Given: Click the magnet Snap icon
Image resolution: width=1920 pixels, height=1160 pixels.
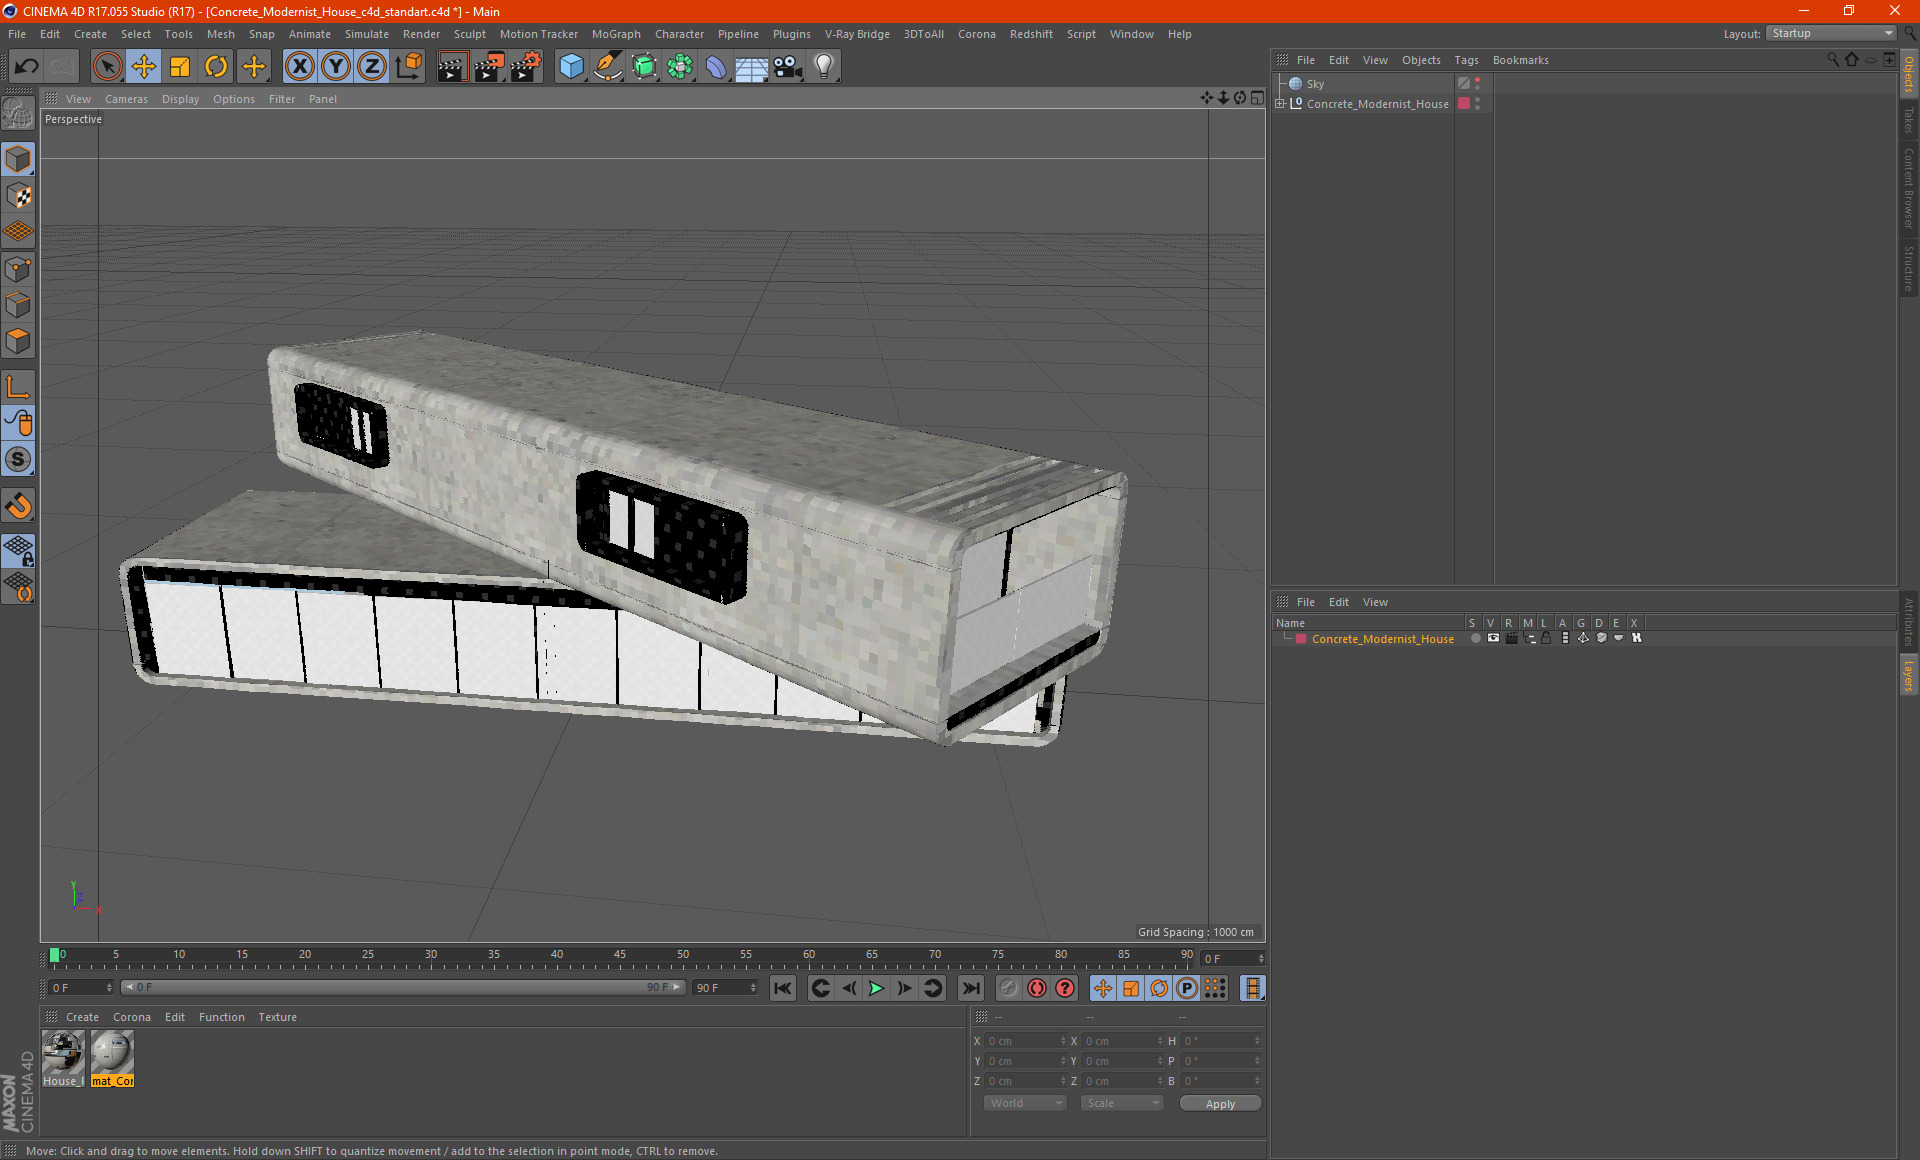Looking at the screenshot, I should pyautogui.click(x=18, y=505).
